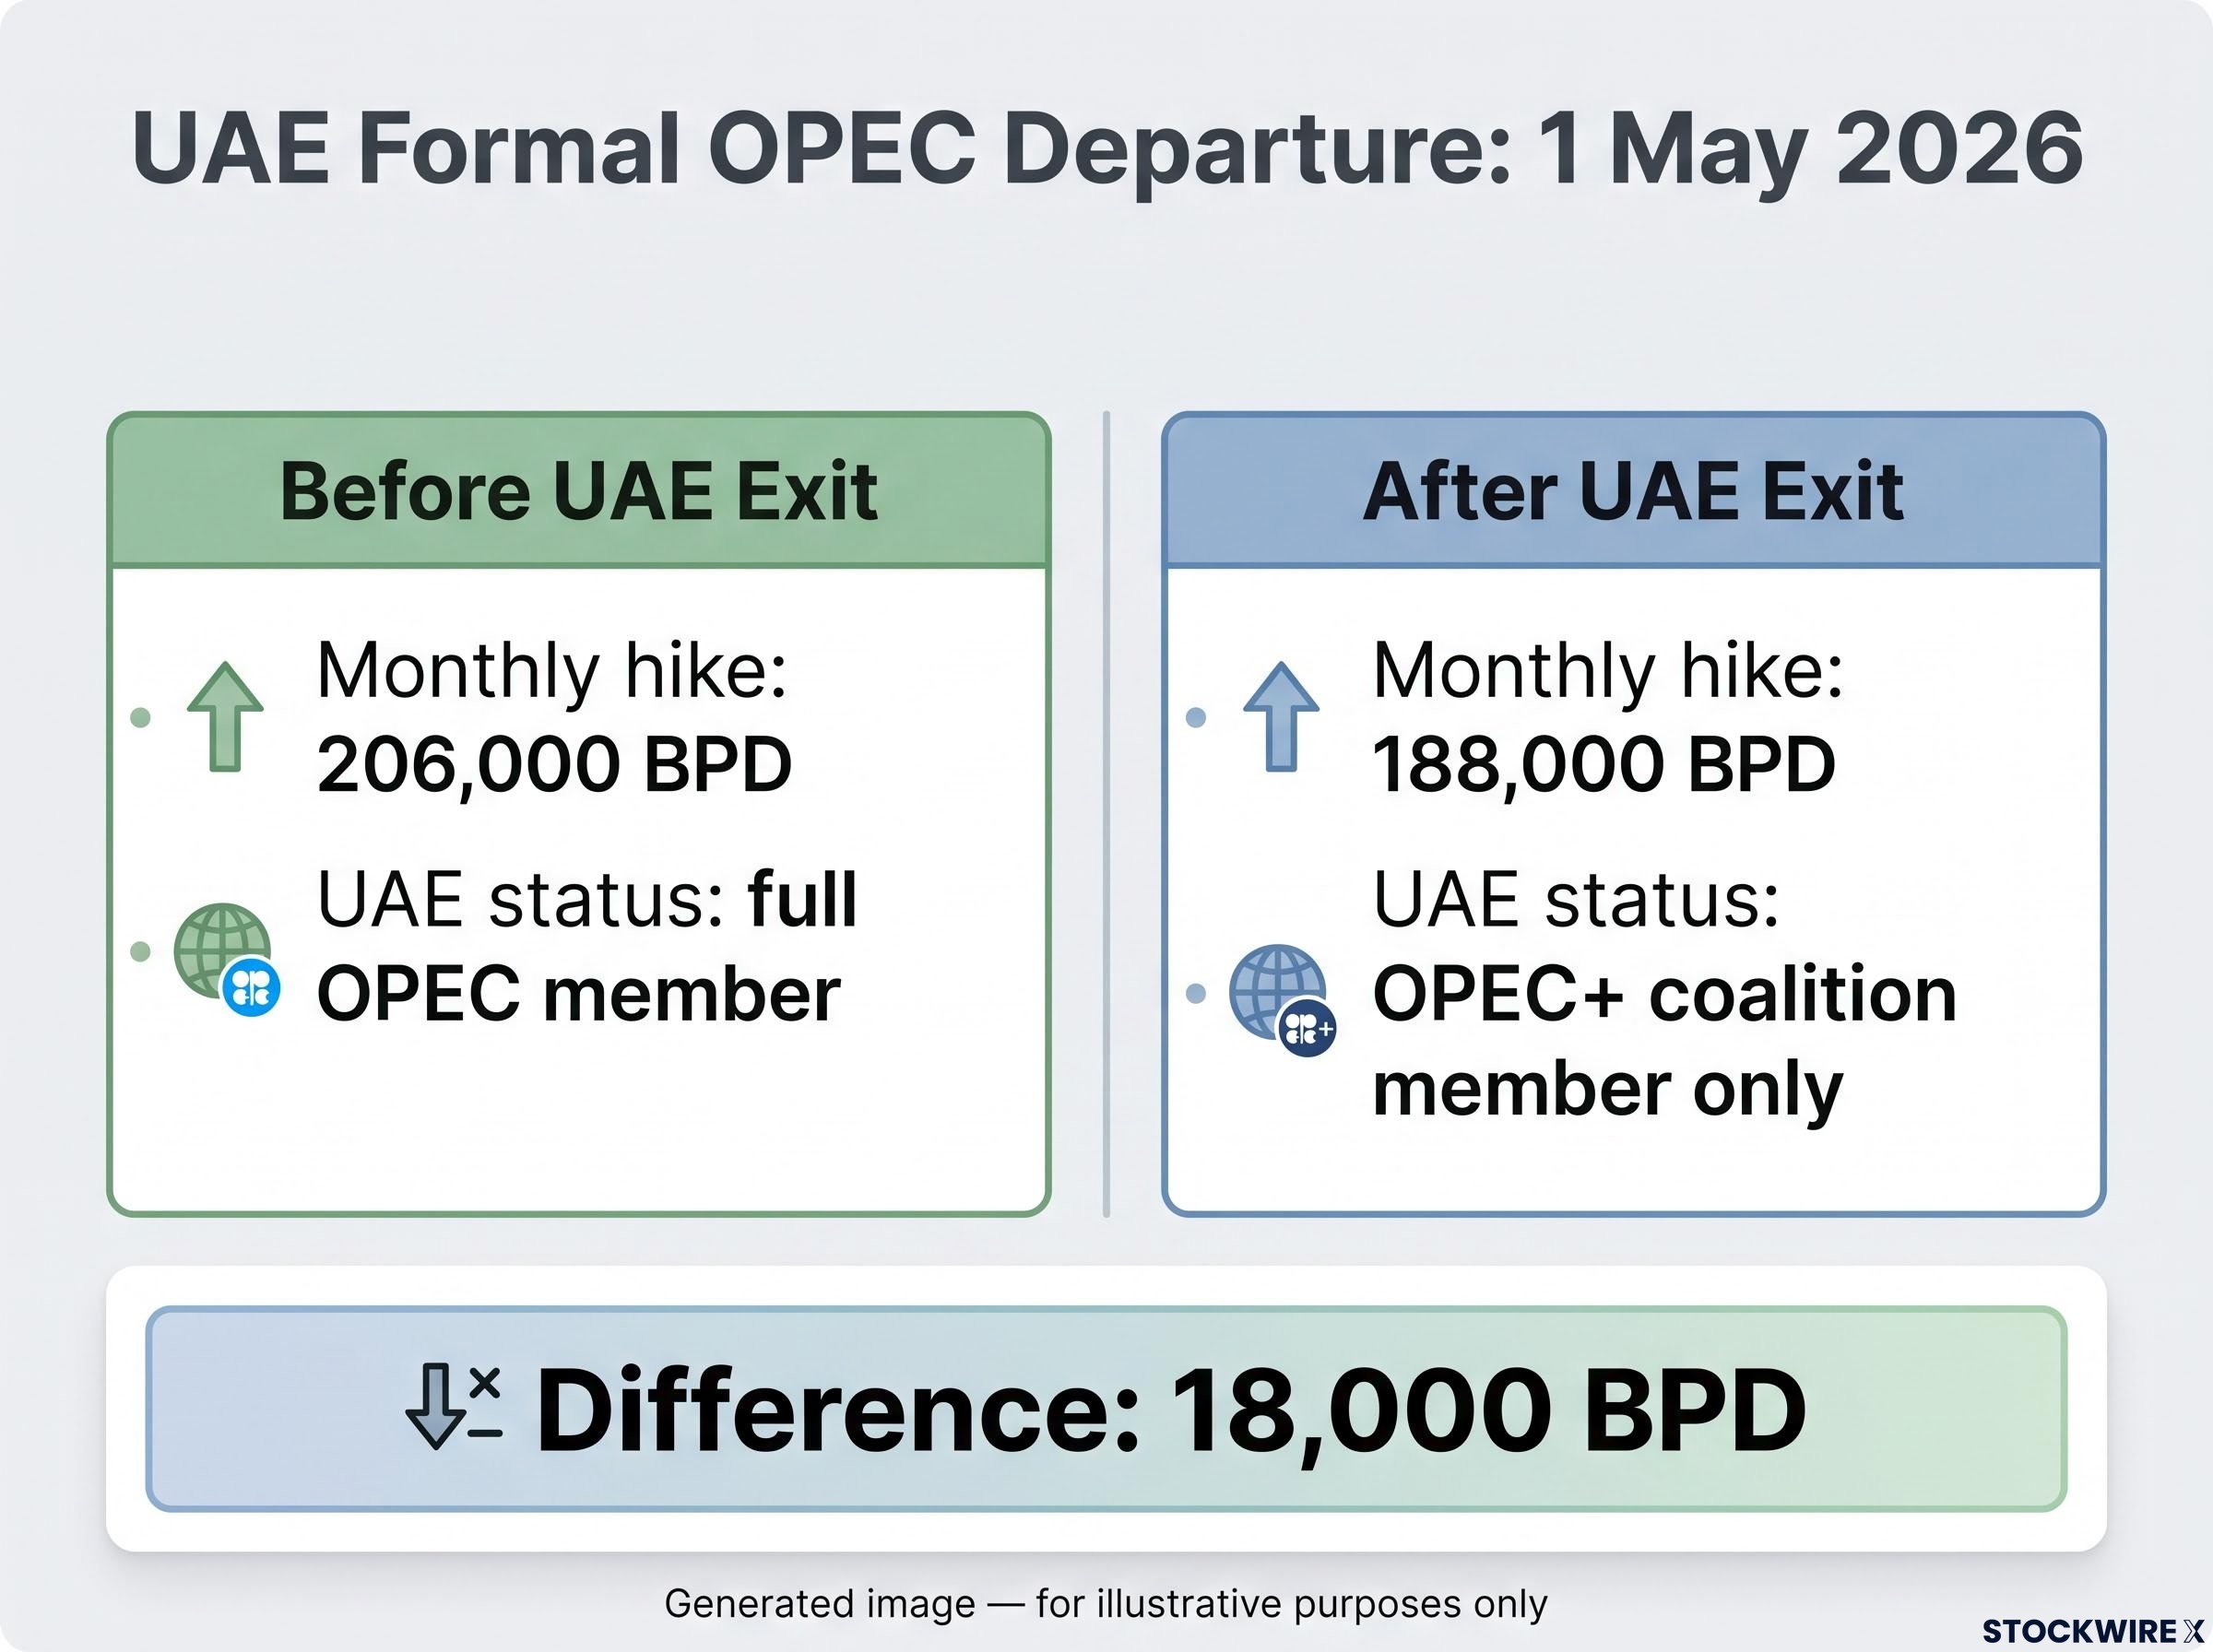Click OPEC+ coalition member only text
Screen dimensions: 2213x1652
tap(1664, 1040)
